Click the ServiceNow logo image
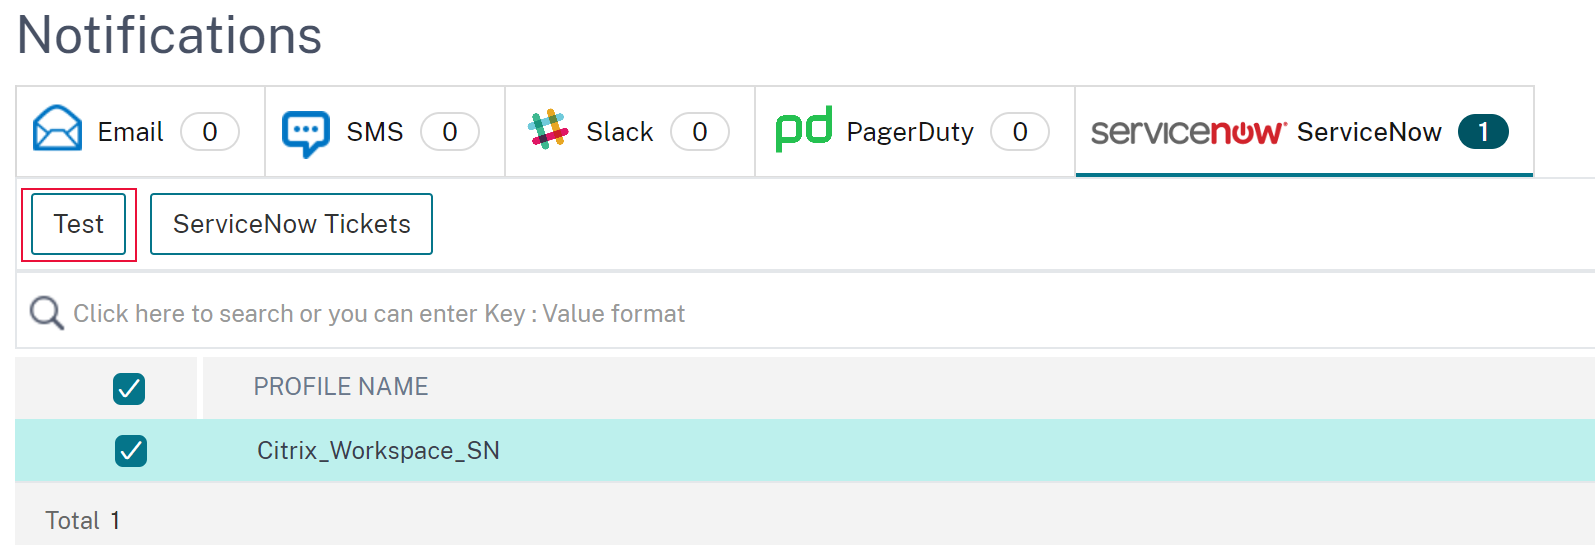 (x=1188, y=132)
